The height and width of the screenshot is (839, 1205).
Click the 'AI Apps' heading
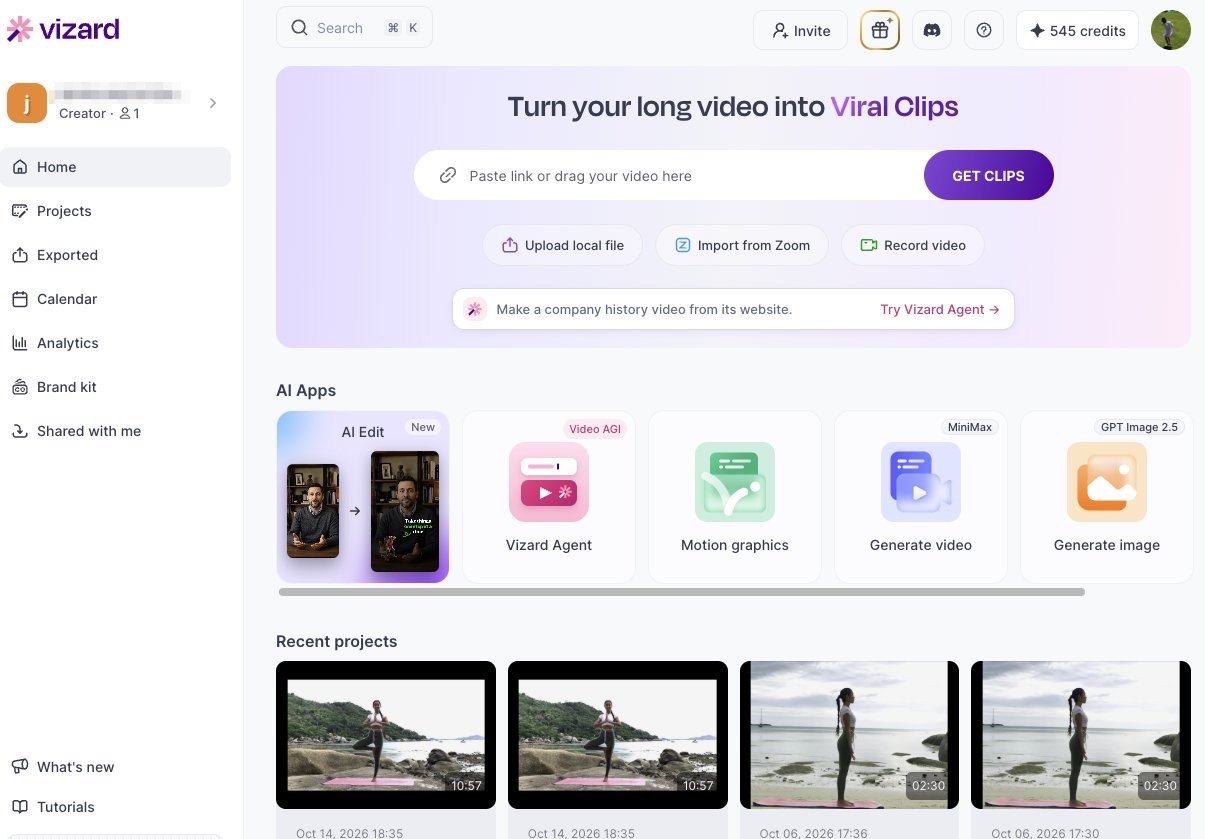306,390
